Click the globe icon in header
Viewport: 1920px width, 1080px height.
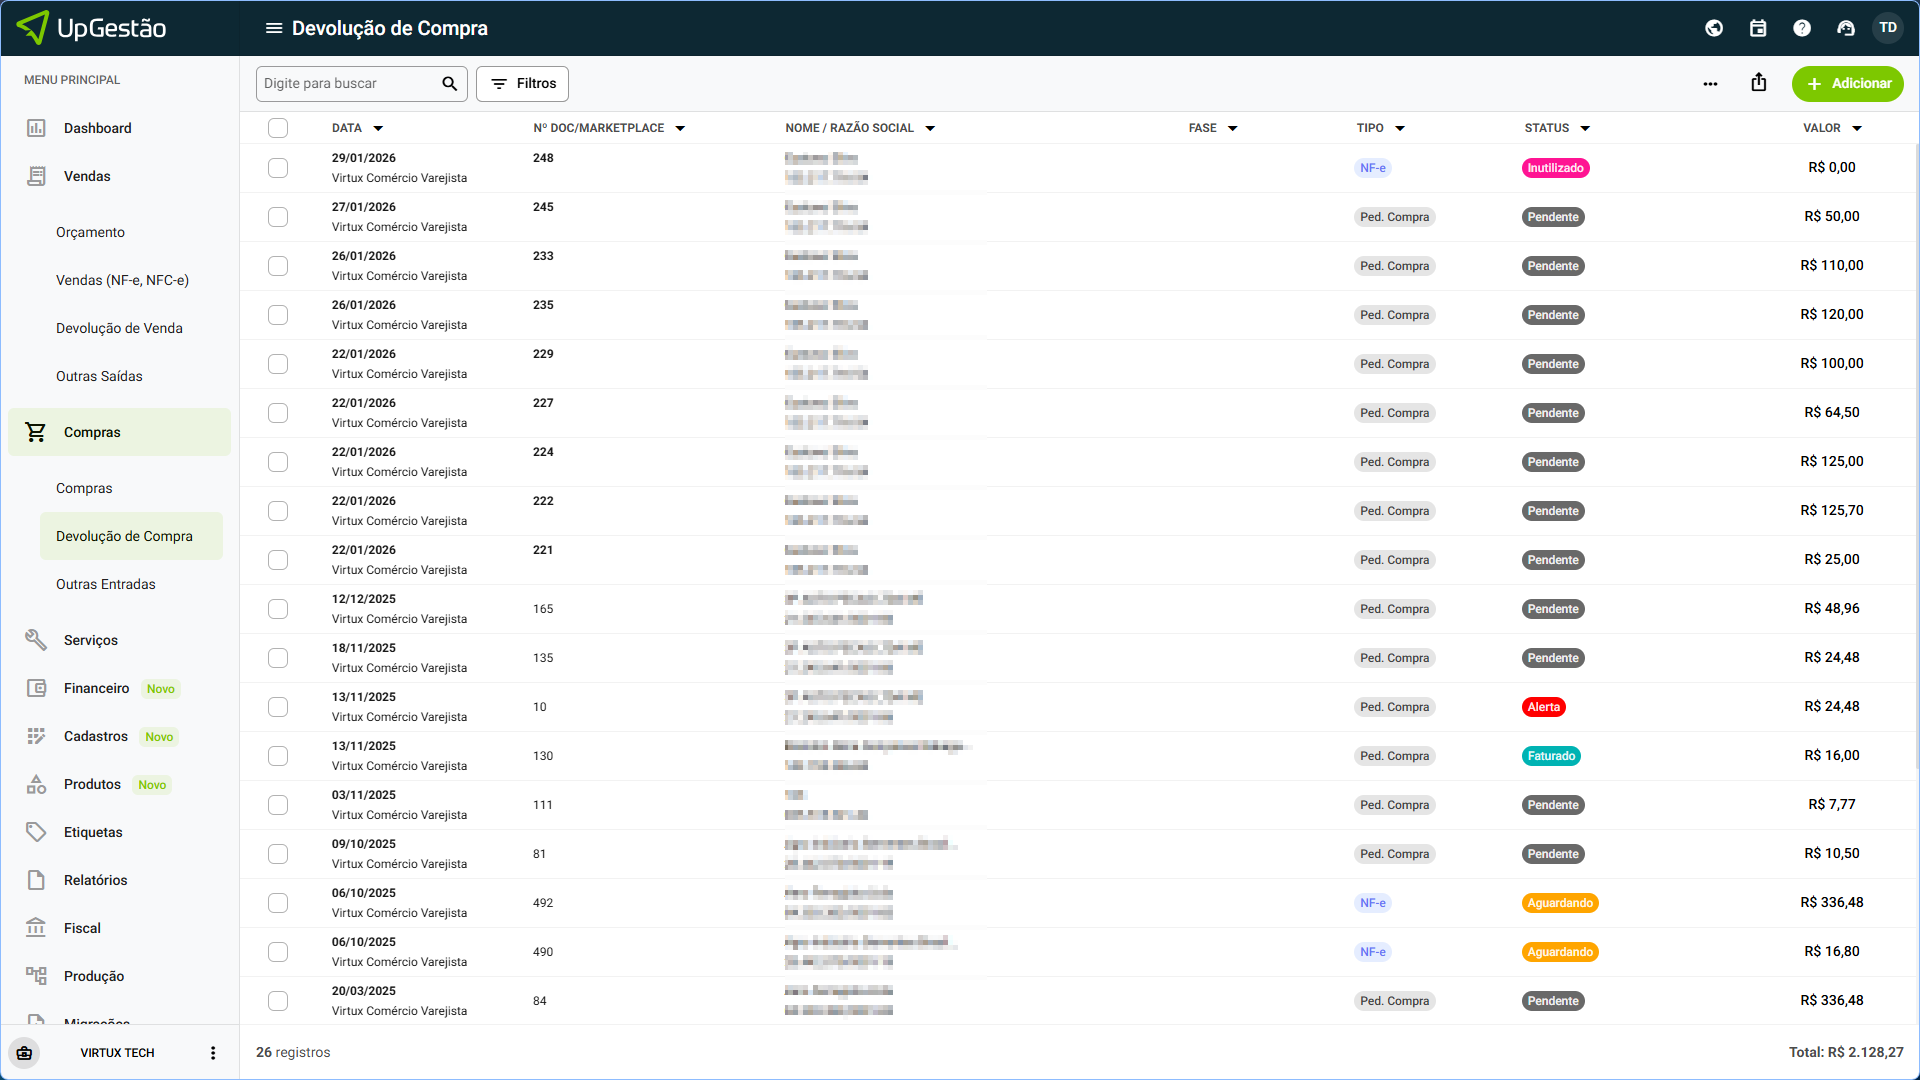tap(1714, 28)
